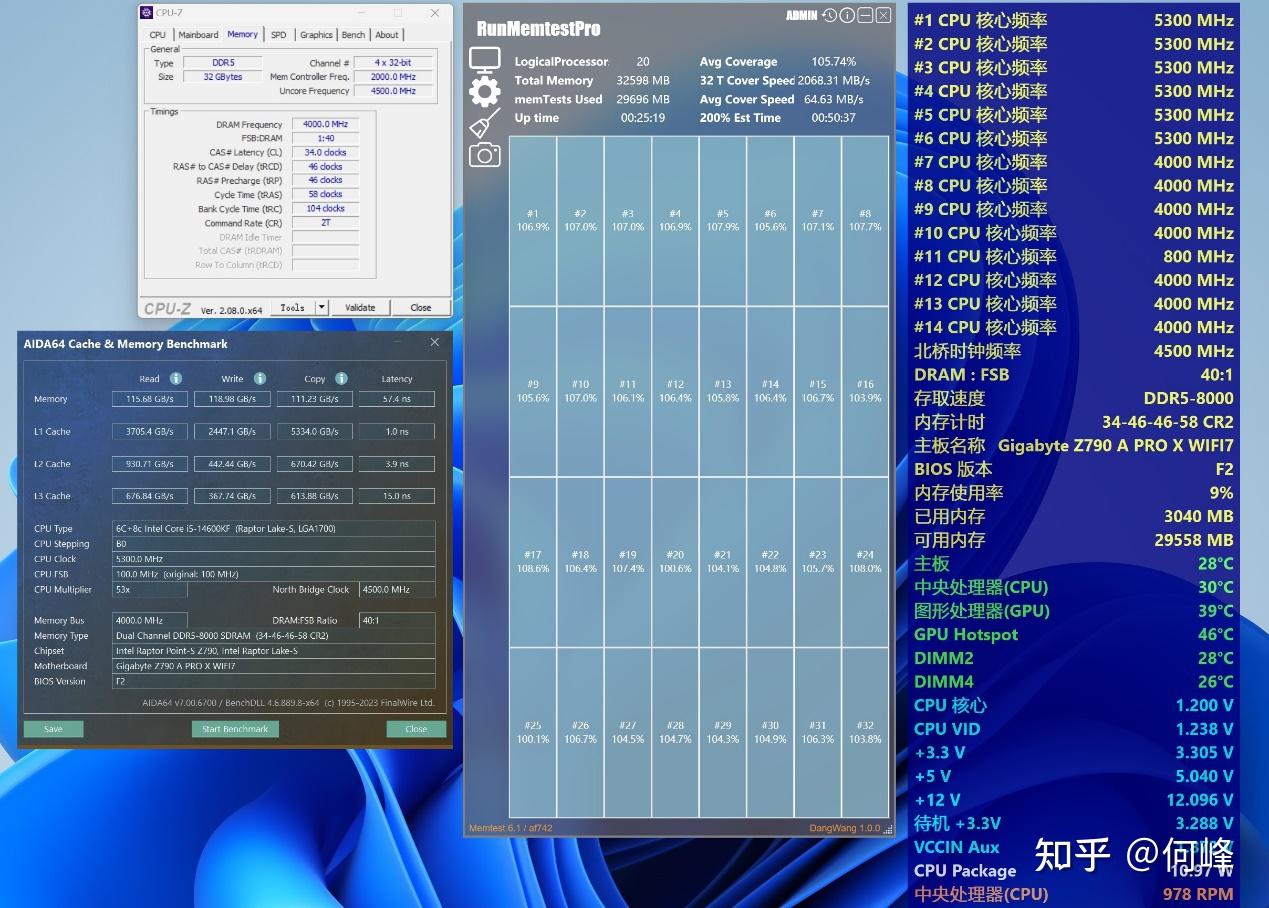The image size is (1269, 908).
Task: Click Start Benchmark in AIDA64
Action: (235, 729)
